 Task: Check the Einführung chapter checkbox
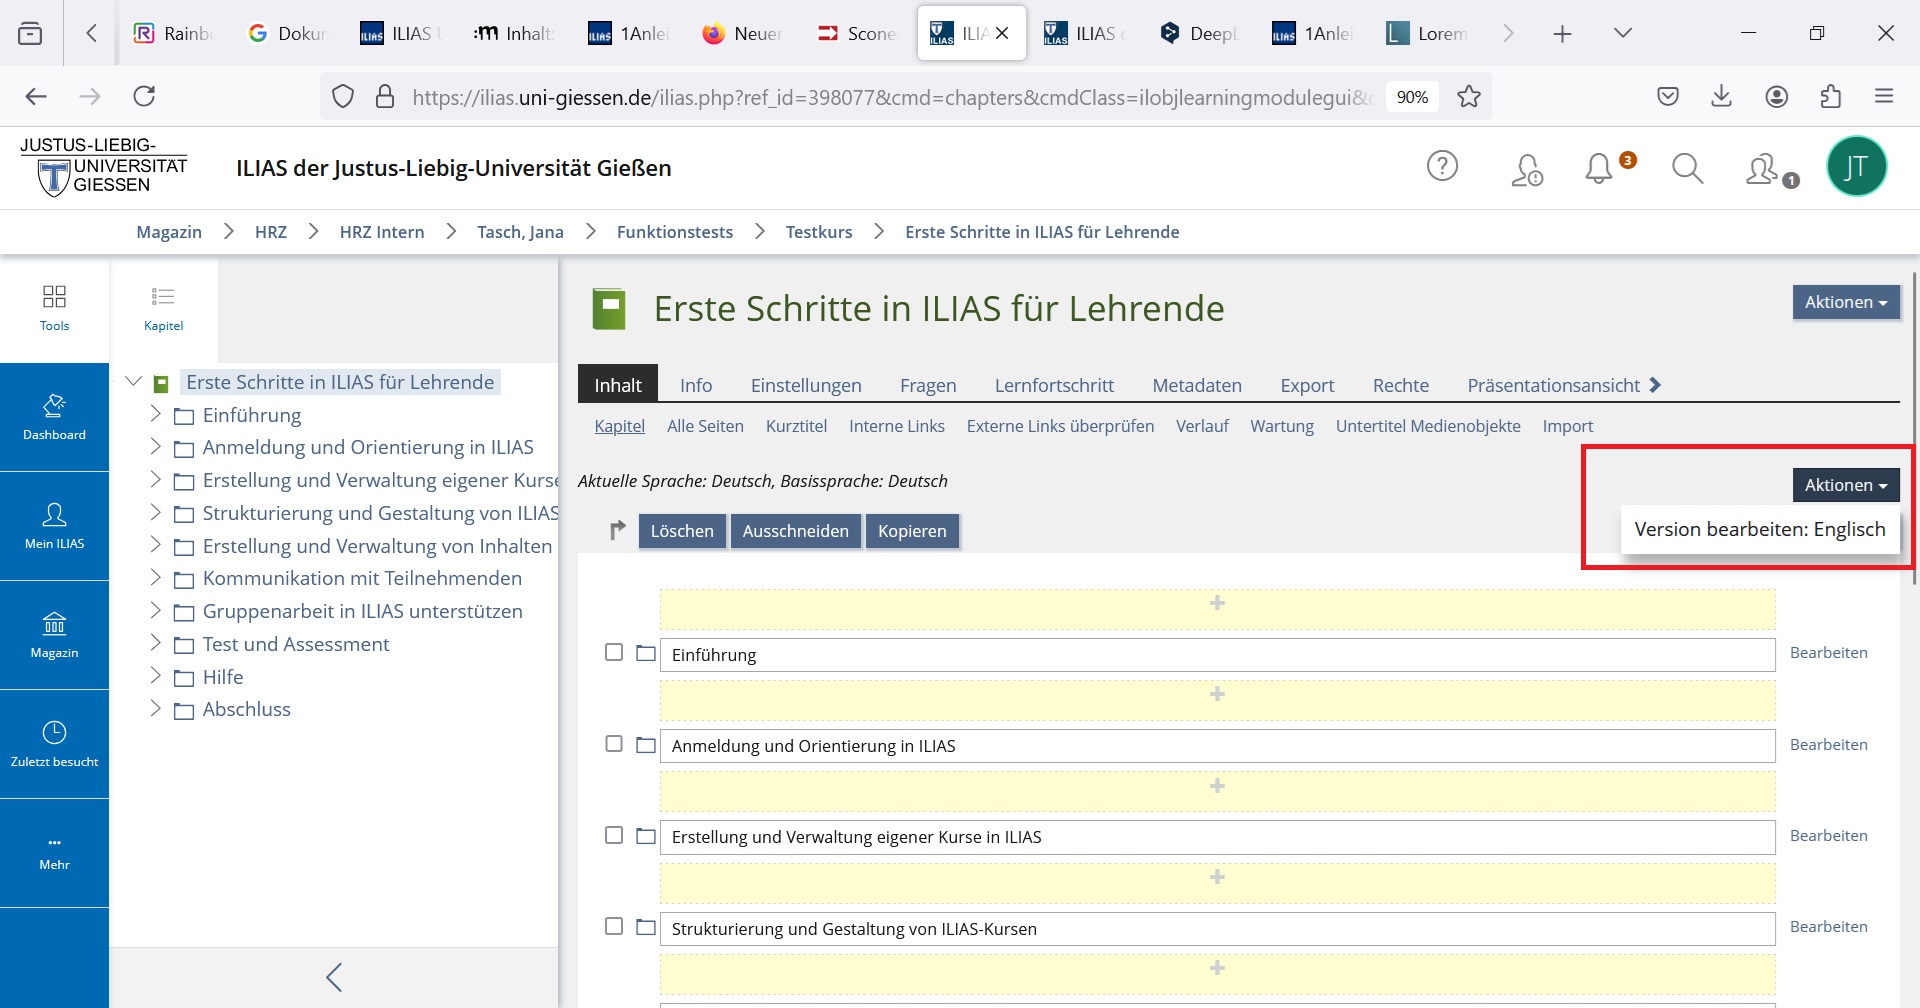tap(614, 652)
